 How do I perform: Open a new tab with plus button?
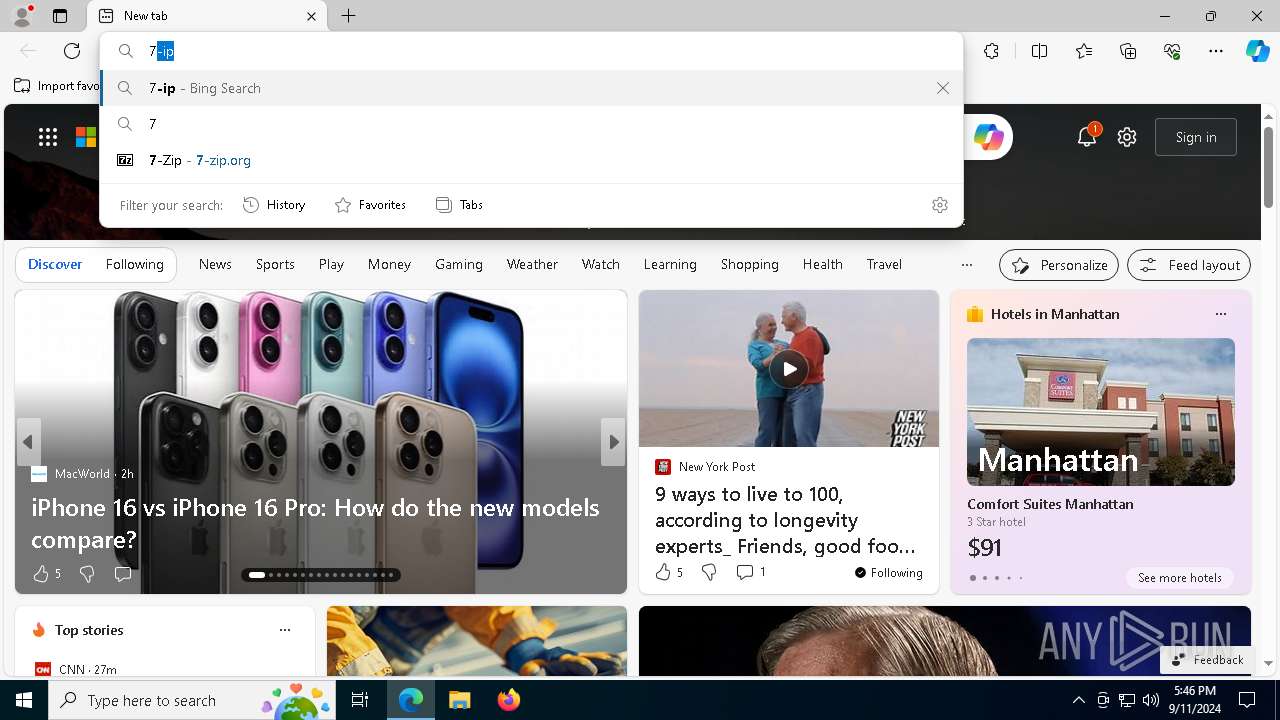(x=348, y=16)
